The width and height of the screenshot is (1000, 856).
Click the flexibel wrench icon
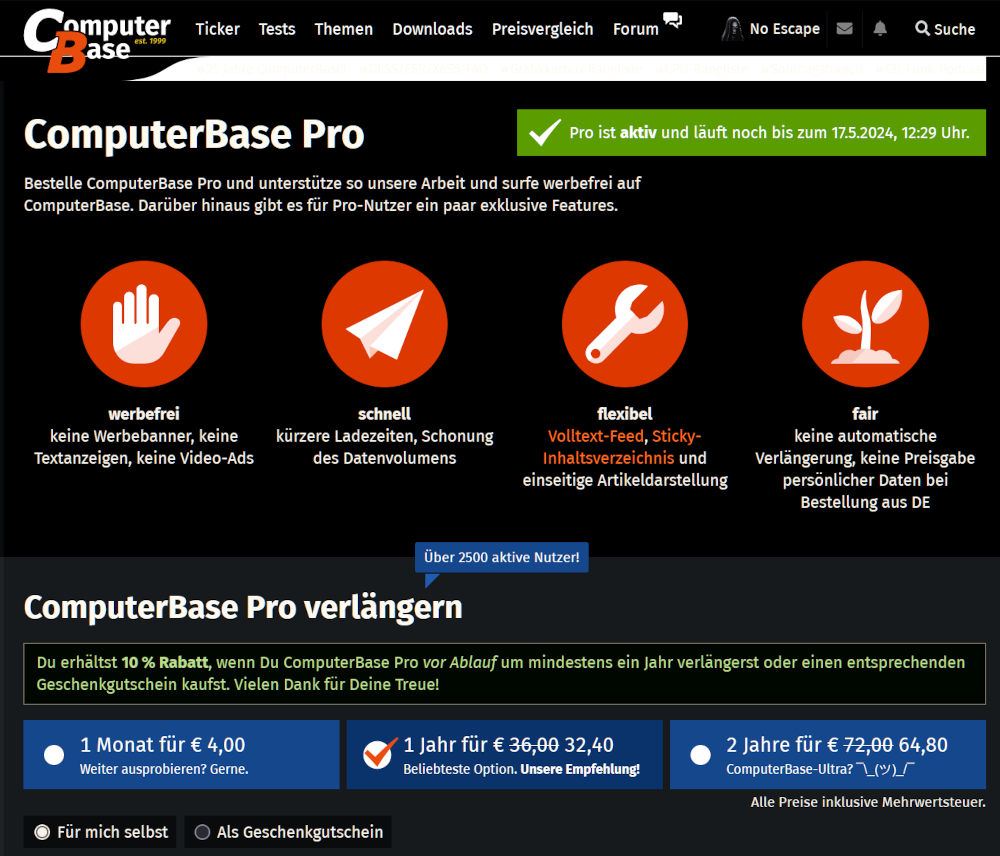625,324
